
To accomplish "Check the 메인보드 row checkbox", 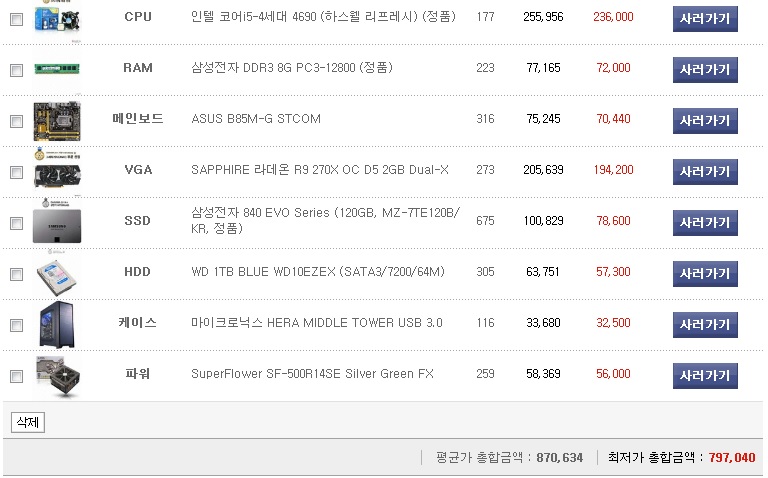I will click(16, 121).
